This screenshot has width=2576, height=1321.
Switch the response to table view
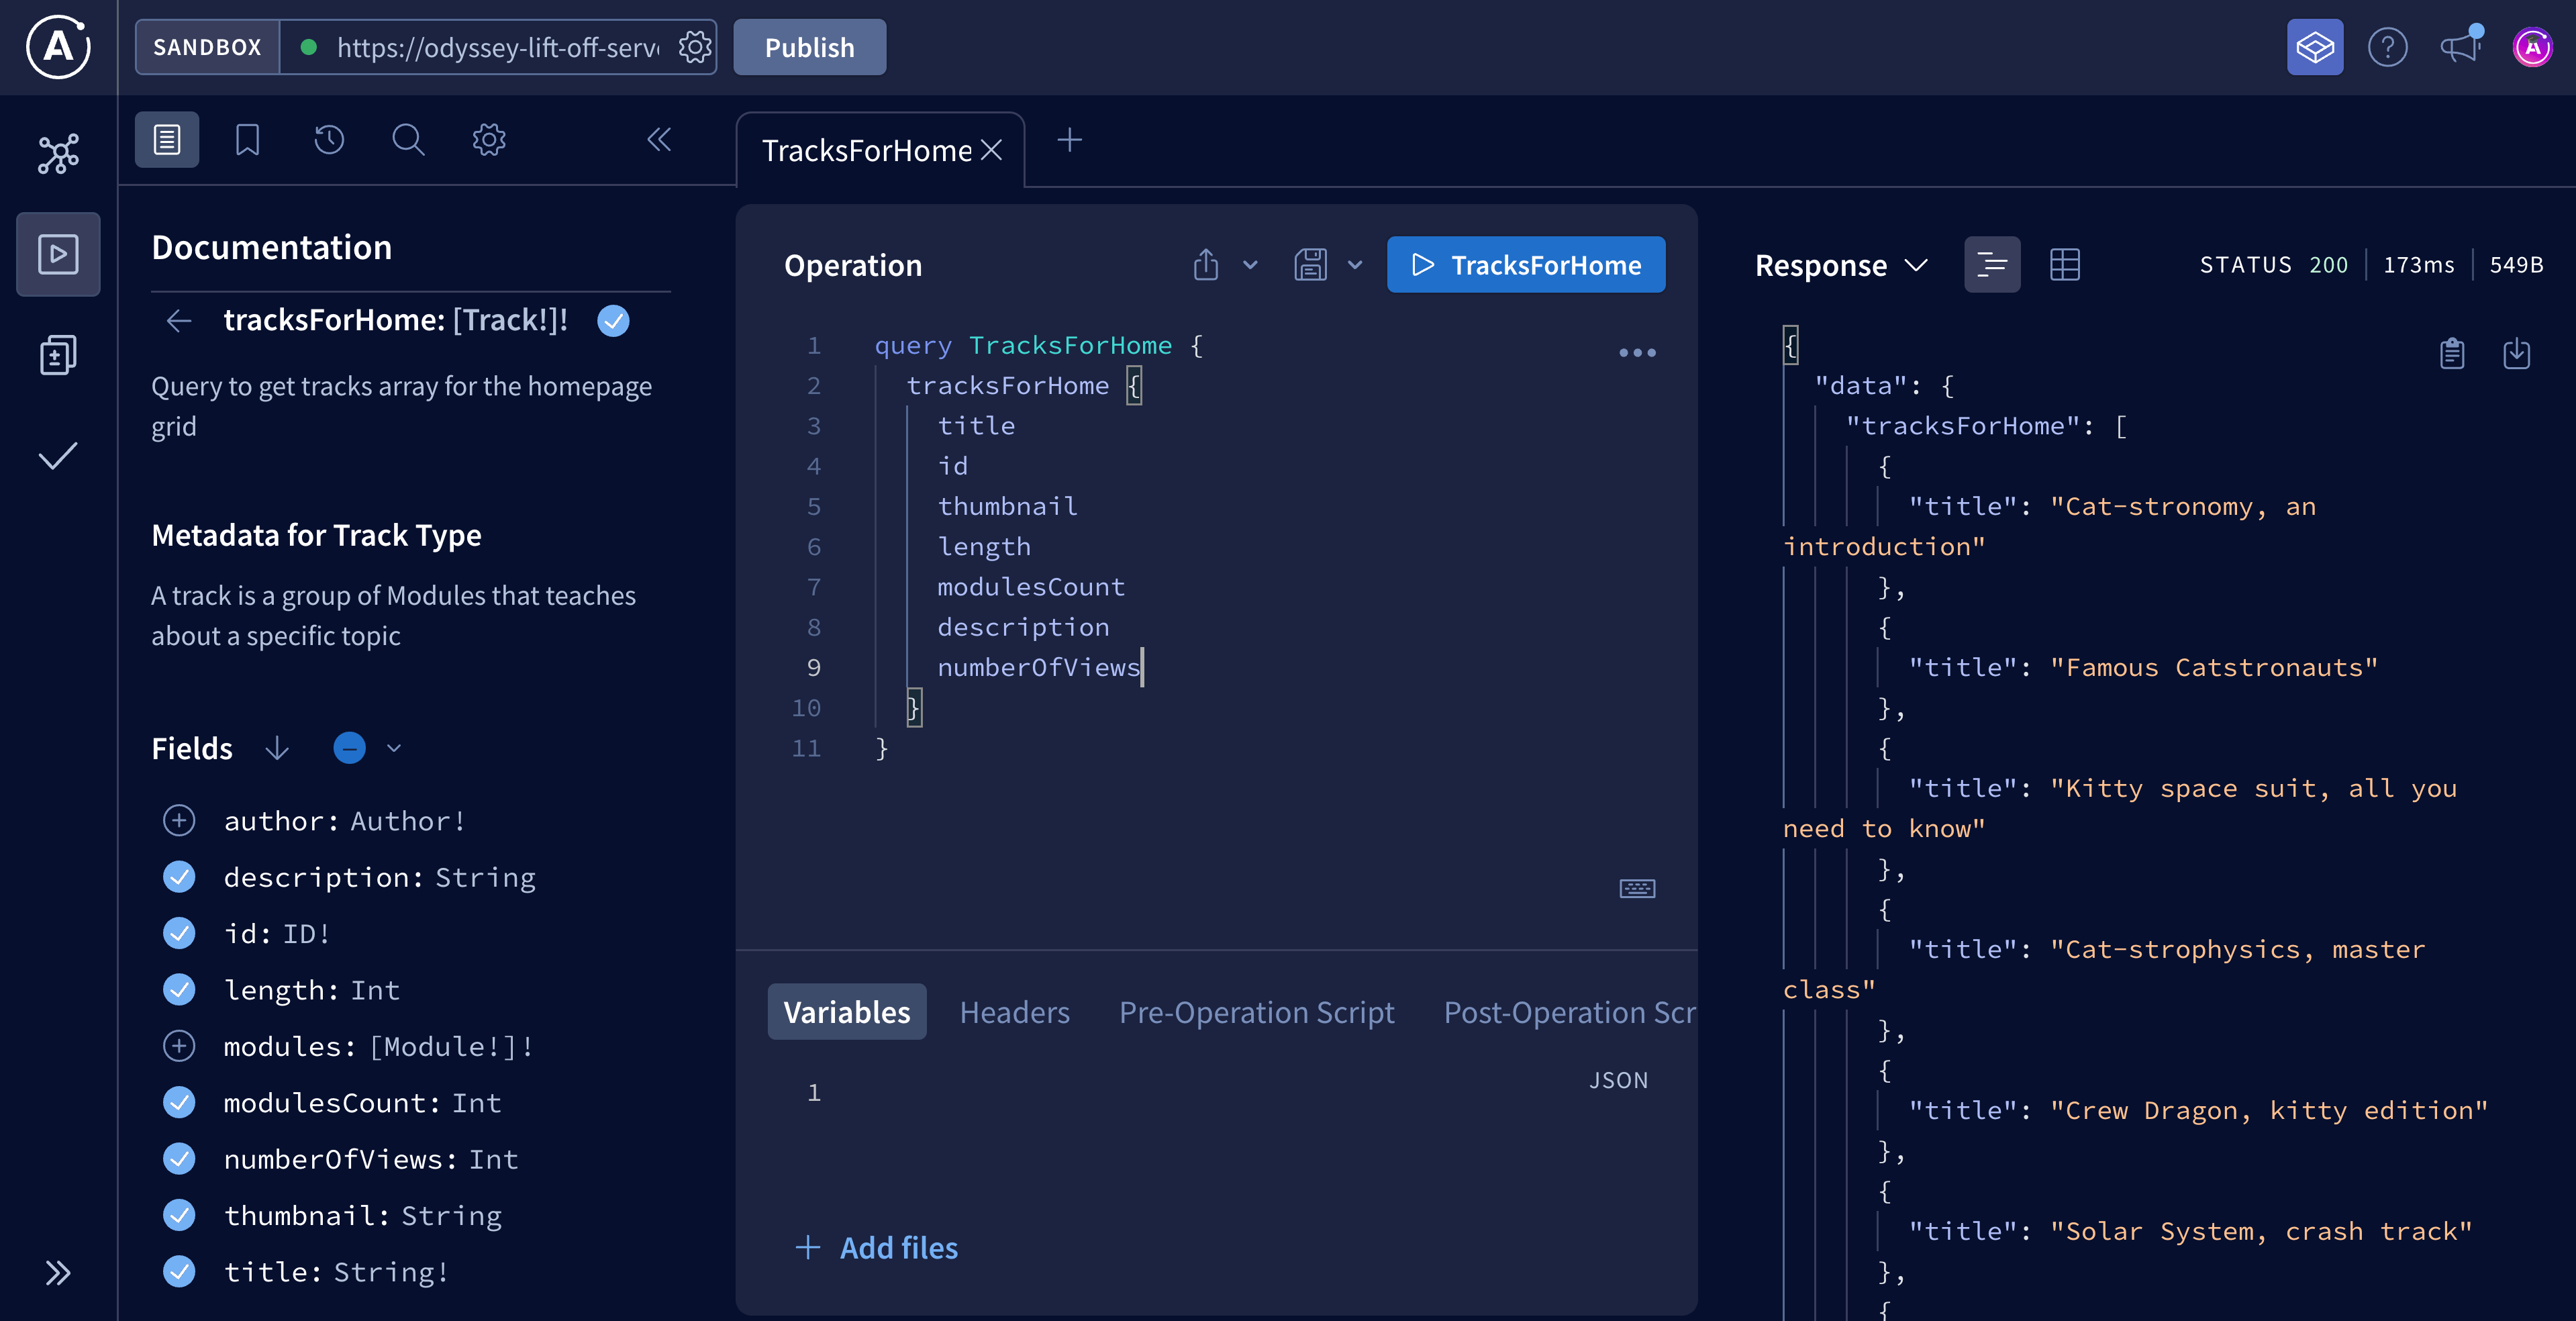pyautogui.click(x=2064, y=264)
